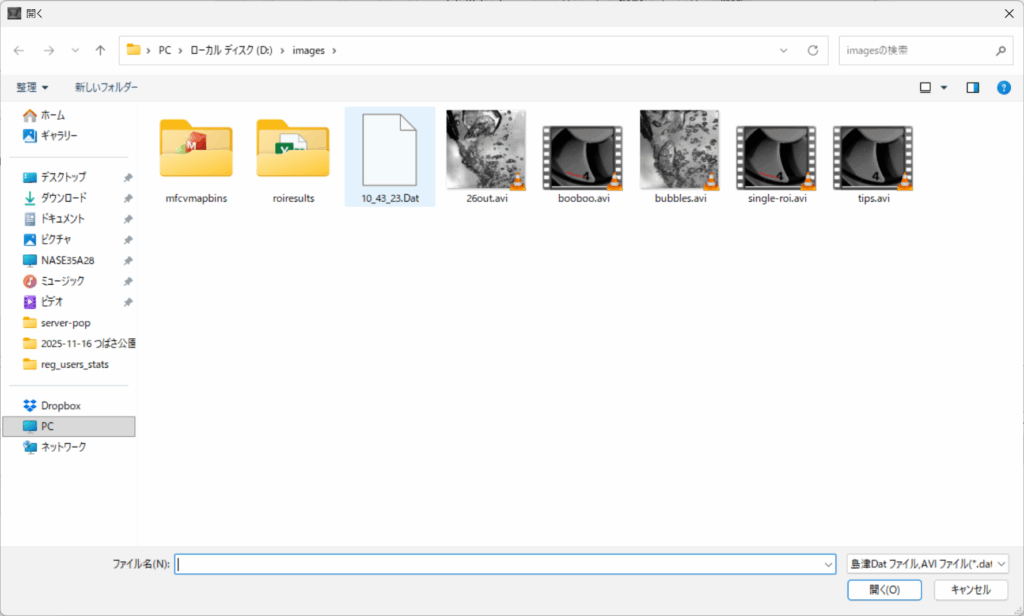Image resolution: width=1024 pixels, height=616 pixels.
Task: Click the Up one level arrow
Action: pos(100,50)
